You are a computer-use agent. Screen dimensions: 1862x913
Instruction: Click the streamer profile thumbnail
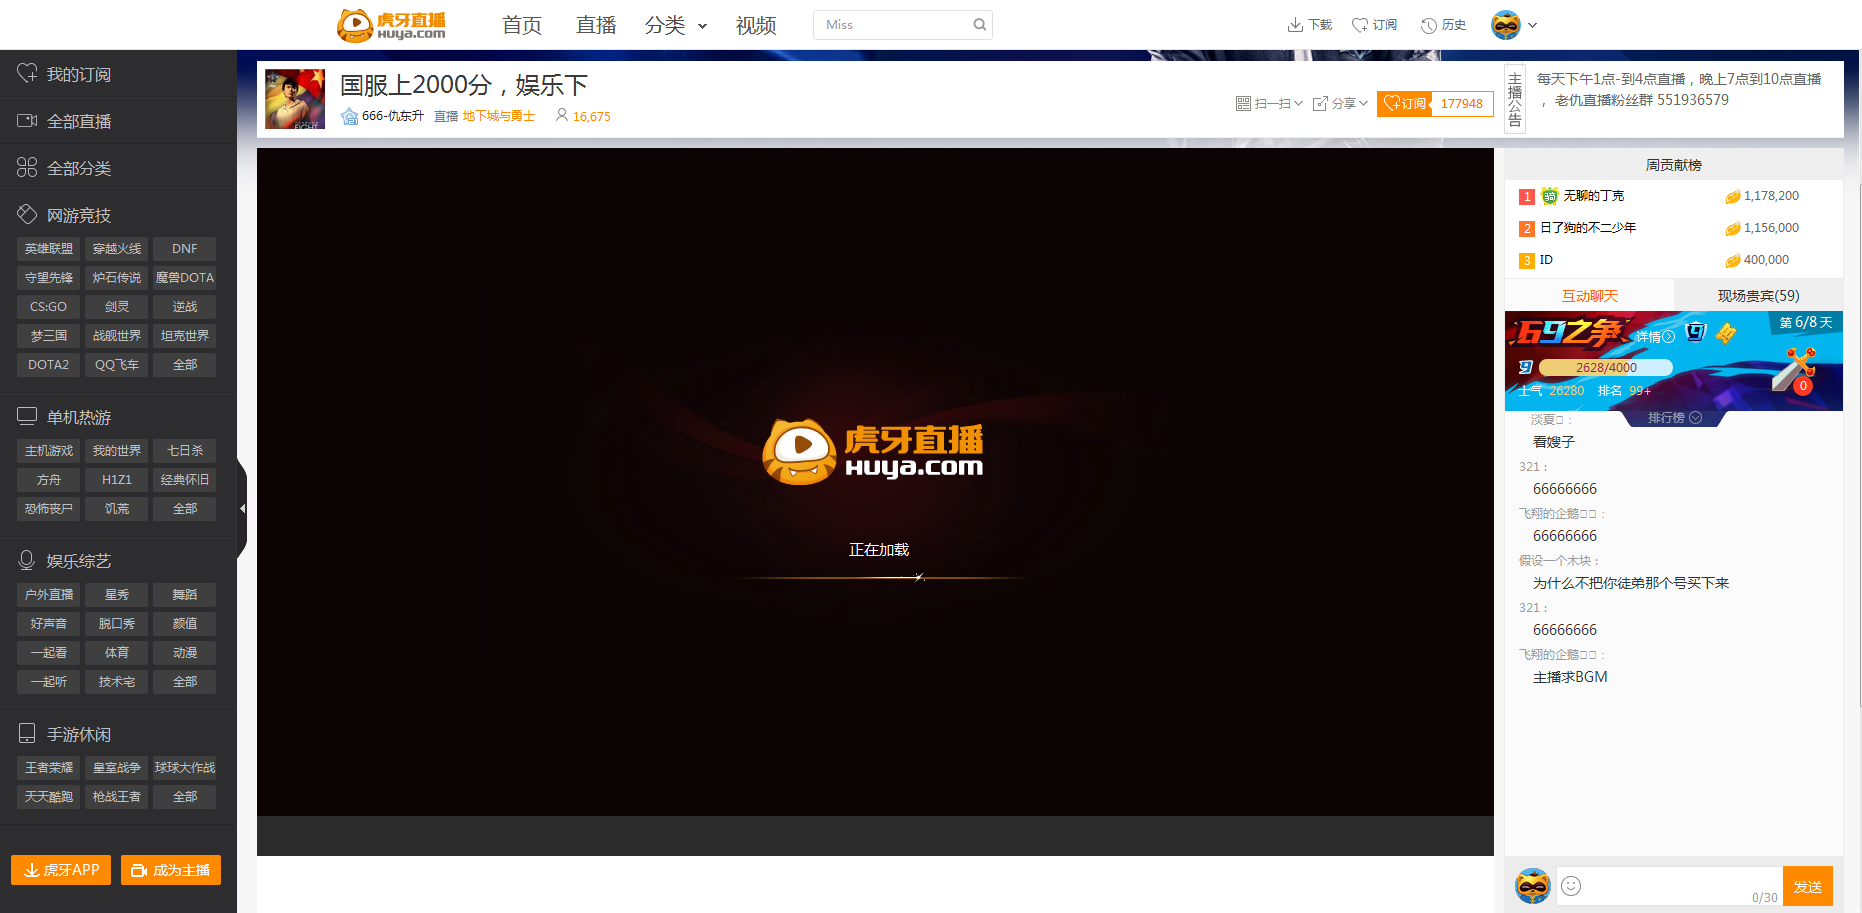pyautogui.click(x=295, y=99)
